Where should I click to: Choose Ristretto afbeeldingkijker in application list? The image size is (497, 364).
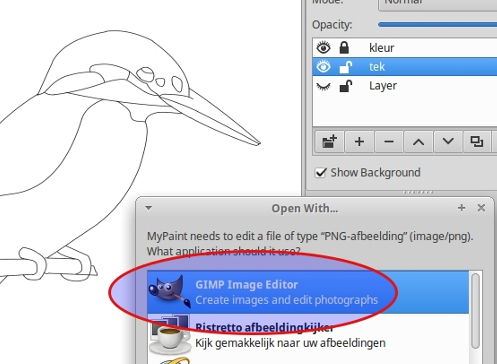308,335
